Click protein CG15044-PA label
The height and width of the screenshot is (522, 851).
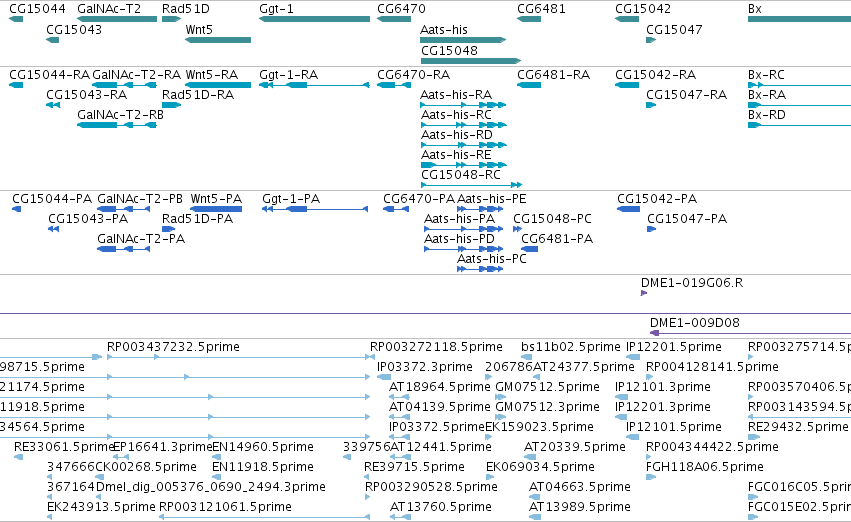[52, 199]
